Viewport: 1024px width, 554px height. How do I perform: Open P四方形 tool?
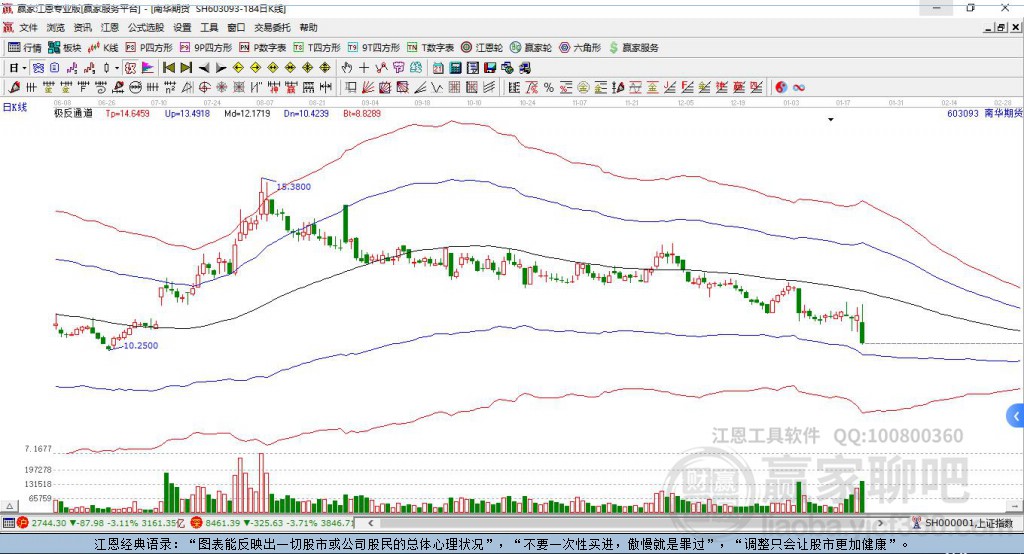149,48
